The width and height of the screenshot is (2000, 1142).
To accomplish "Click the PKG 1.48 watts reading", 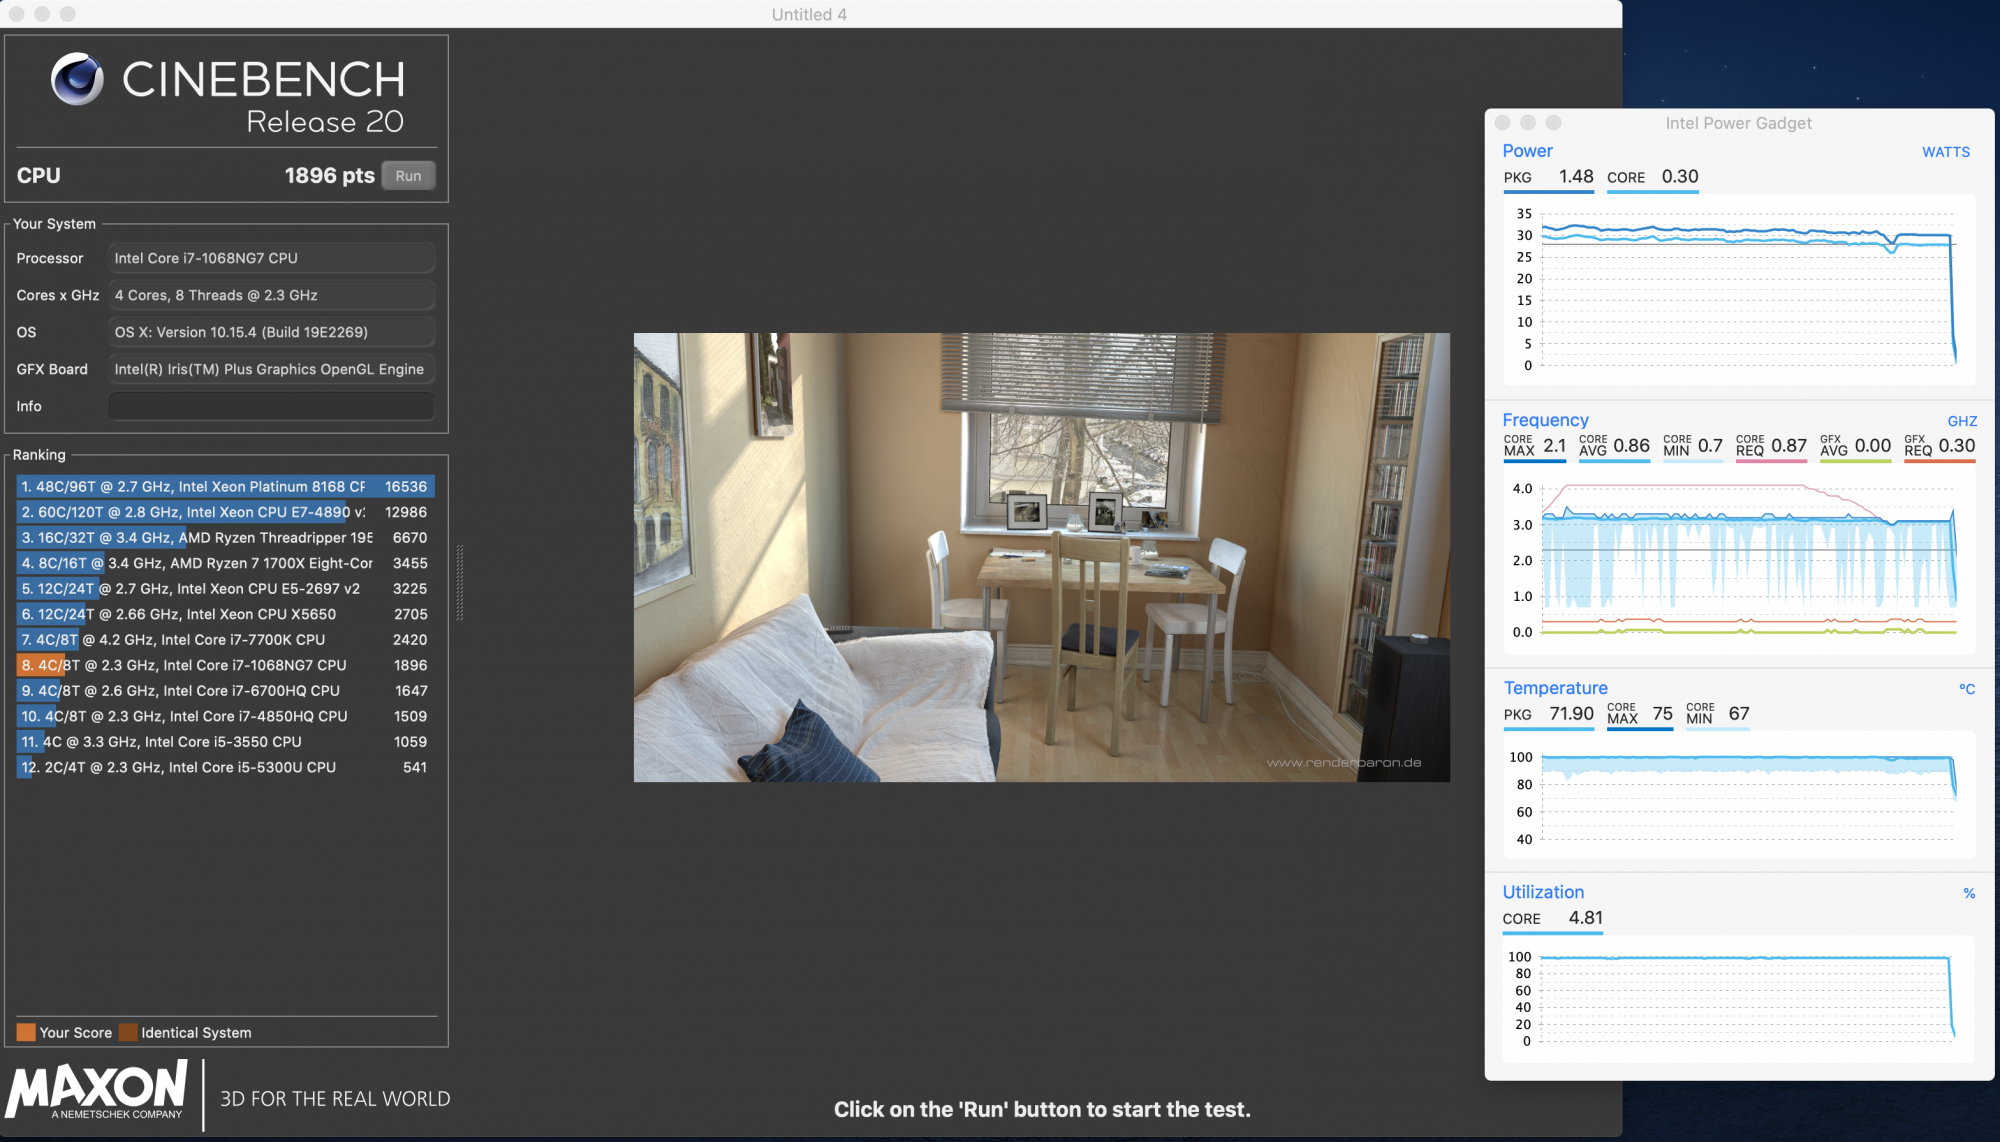I will pyautogui.click(x=1548, y=177).
